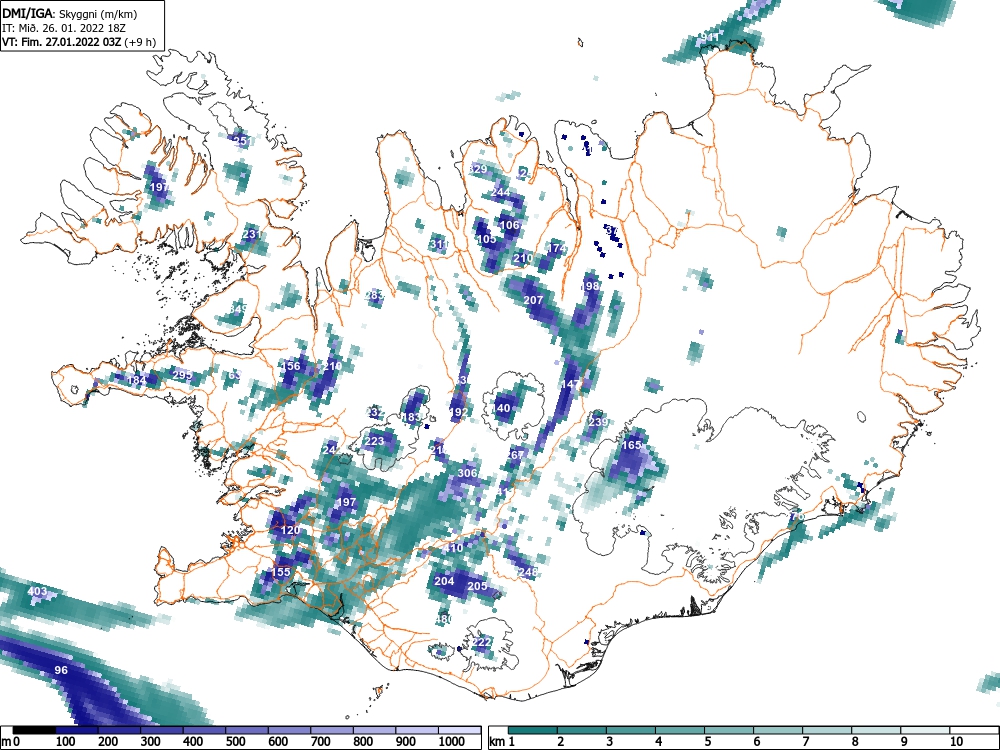
Task: Click the map value 204
Action: click(x=445, y=581)
